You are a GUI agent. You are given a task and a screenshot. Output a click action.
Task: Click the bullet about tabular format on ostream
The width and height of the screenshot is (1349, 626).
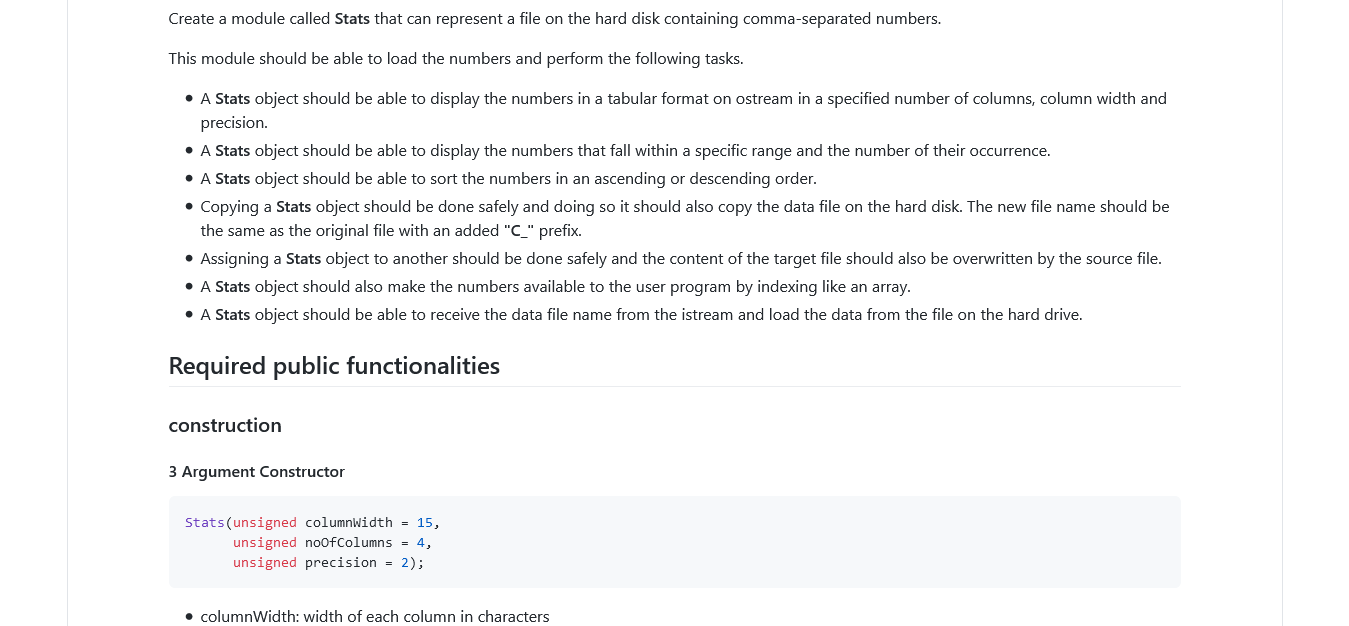[x=684, y=111]
